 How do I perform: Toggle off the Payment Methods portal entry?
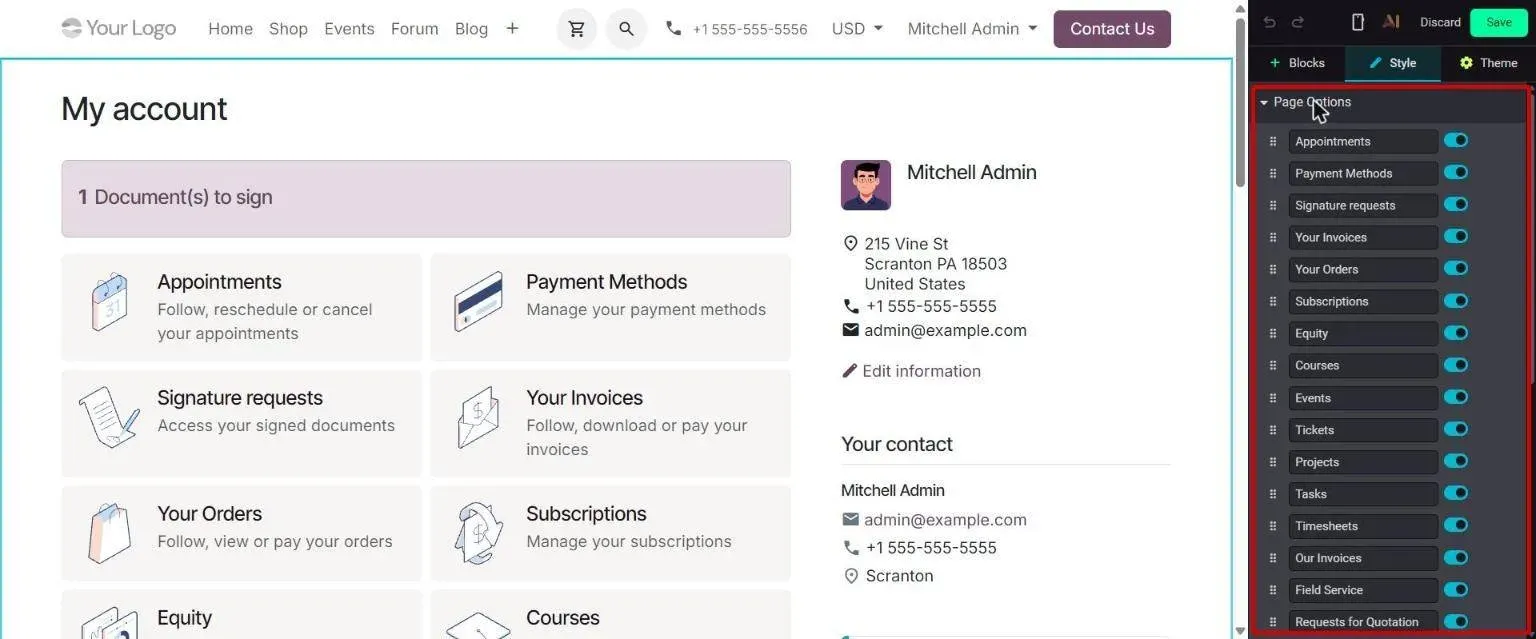coord(1456,172)
